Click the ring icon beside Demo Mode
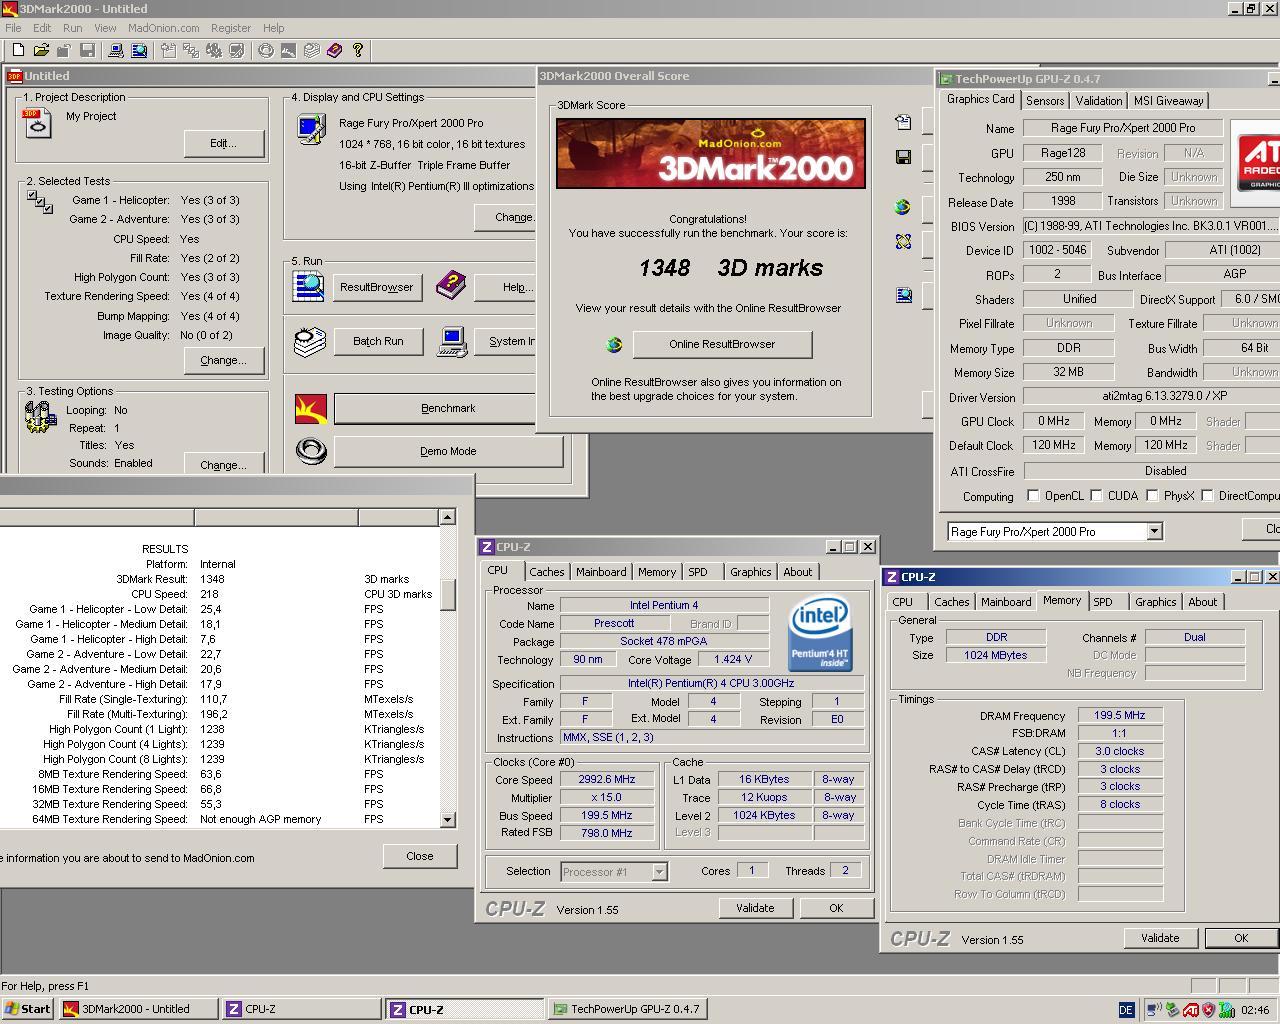This screenshot has width=1280, height=1024. (311, 451)
